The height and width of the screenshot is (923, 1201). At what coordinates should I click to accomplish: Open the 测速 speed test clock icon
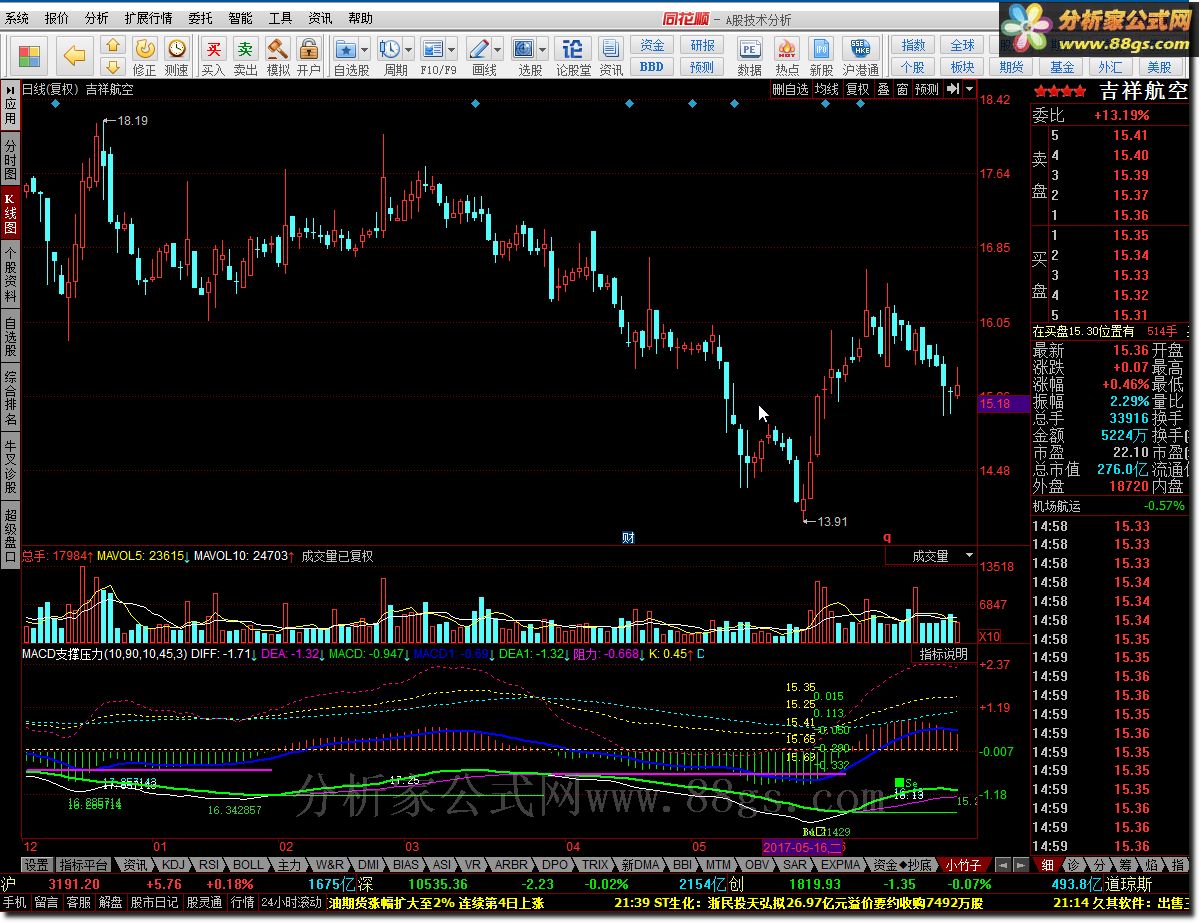pyautogui.click(x=177, y=57)
